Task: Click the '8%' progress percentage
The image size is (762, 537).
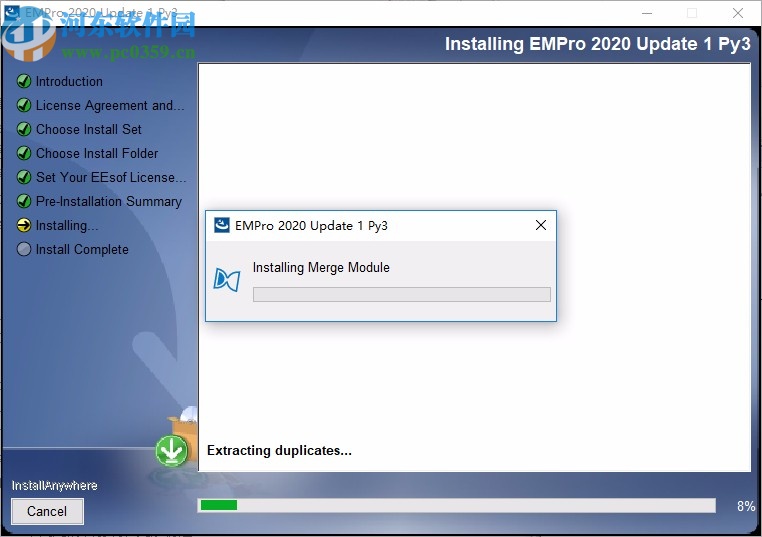Action: click(746, 506)
